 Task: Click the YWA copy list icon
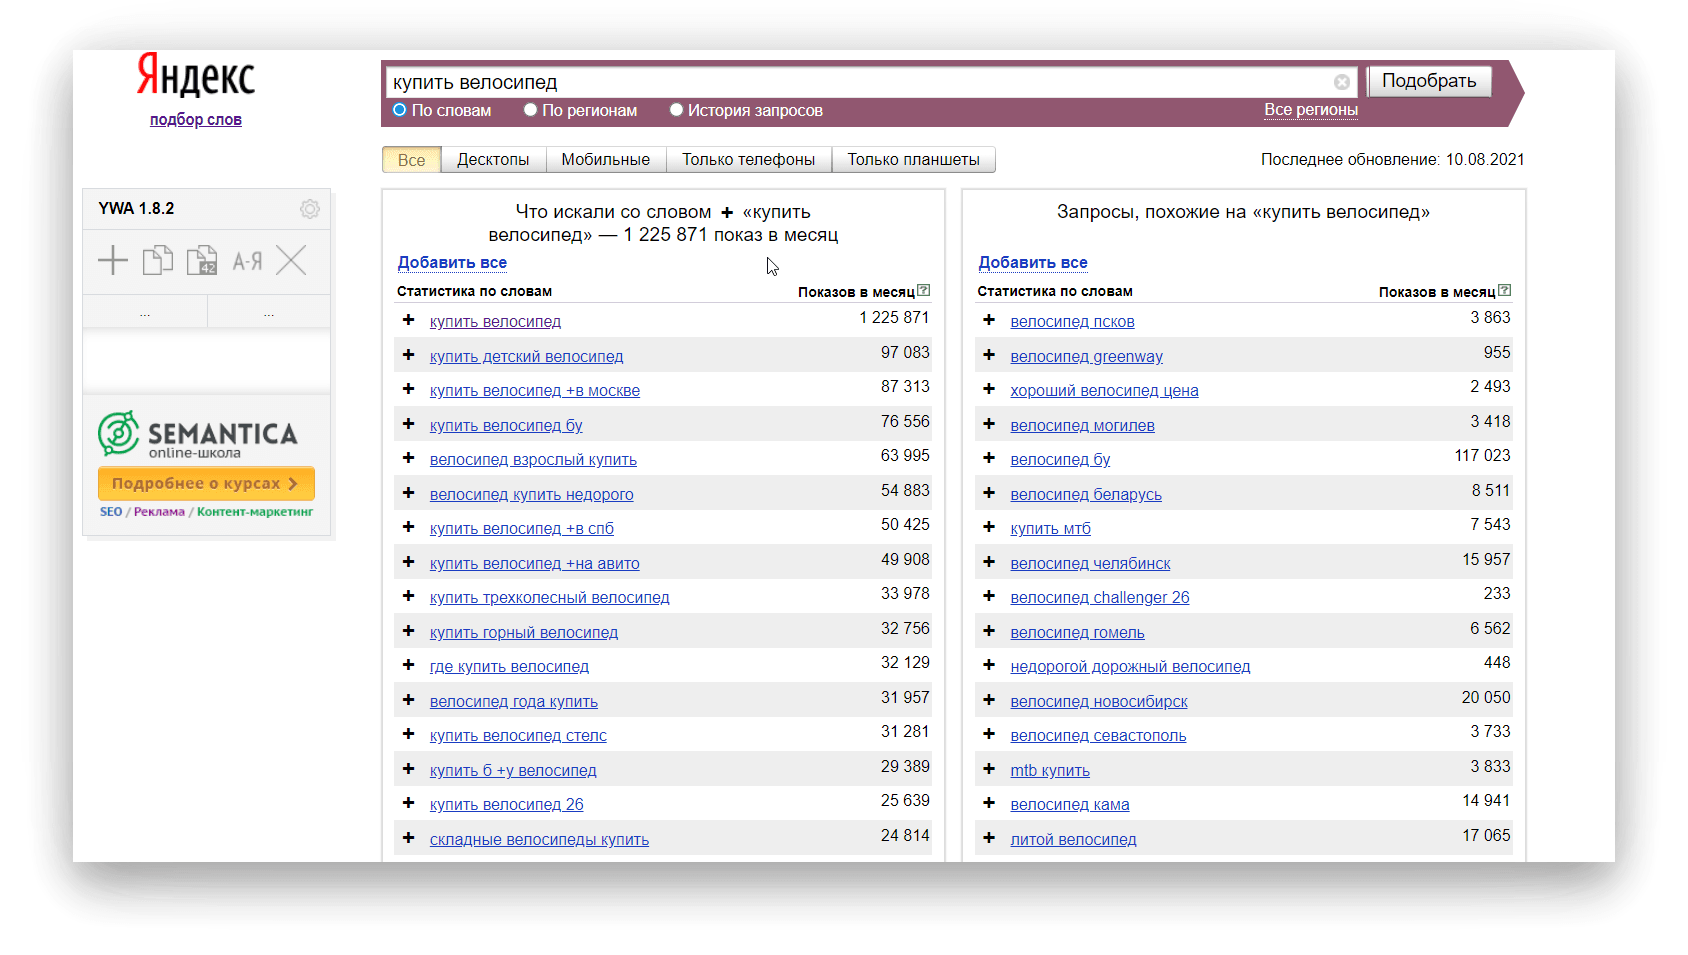pos(157,261)
